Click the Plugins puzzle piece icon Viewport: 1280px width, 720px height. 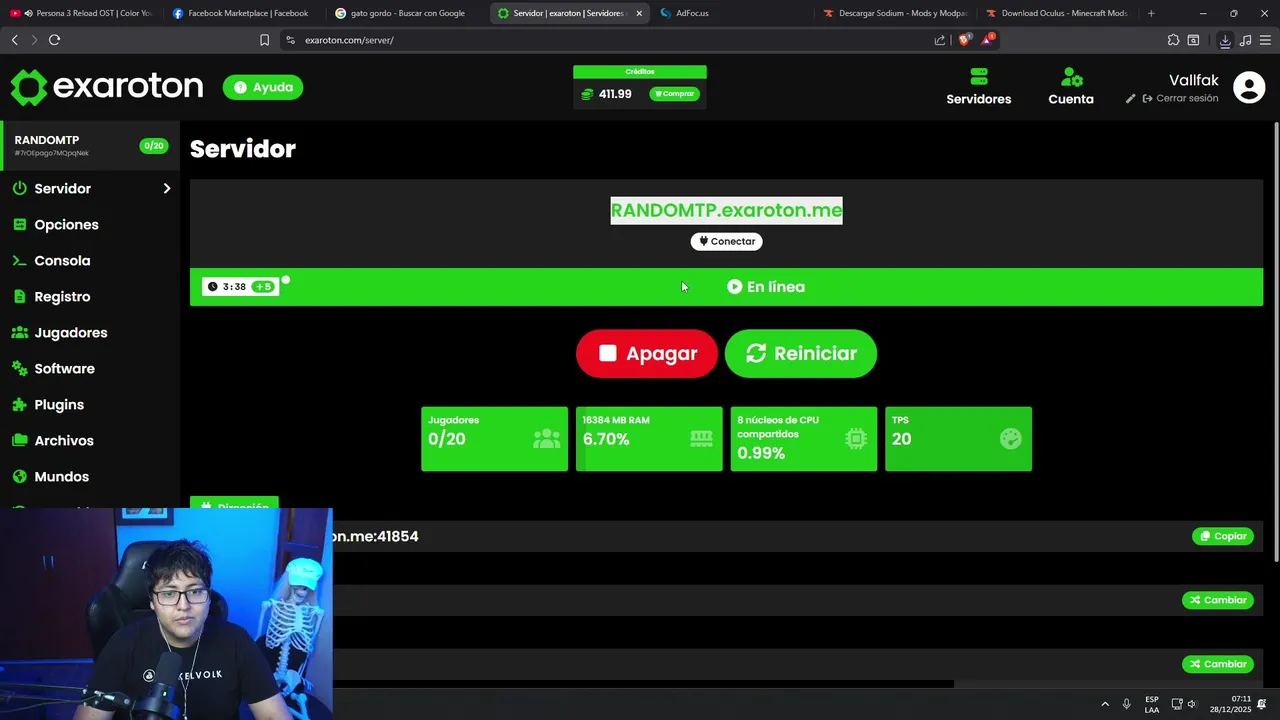click(19, 404)
